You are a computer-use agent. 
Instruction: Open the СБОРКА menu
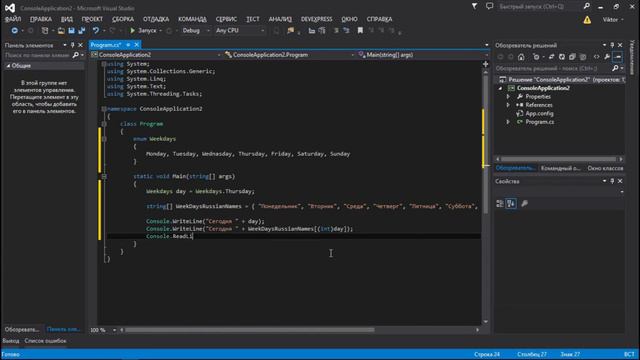click(123, 19)
